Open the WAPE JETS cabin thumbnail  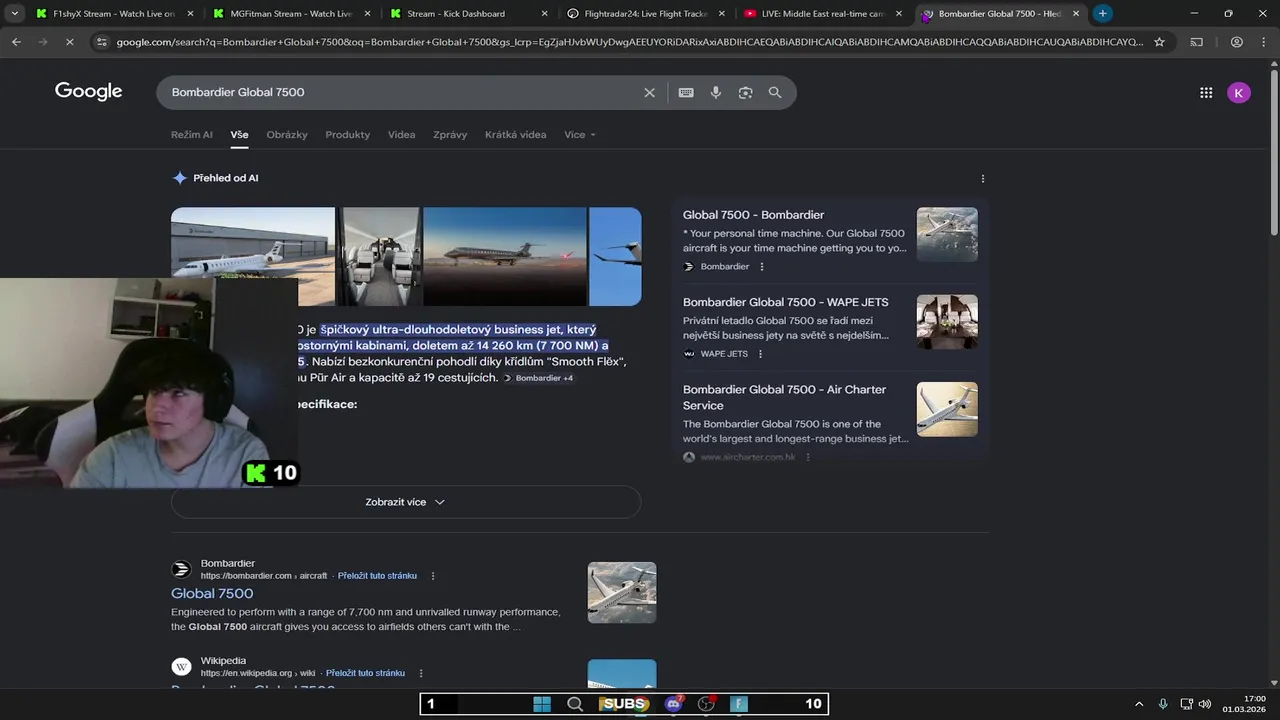coord(947,322)
